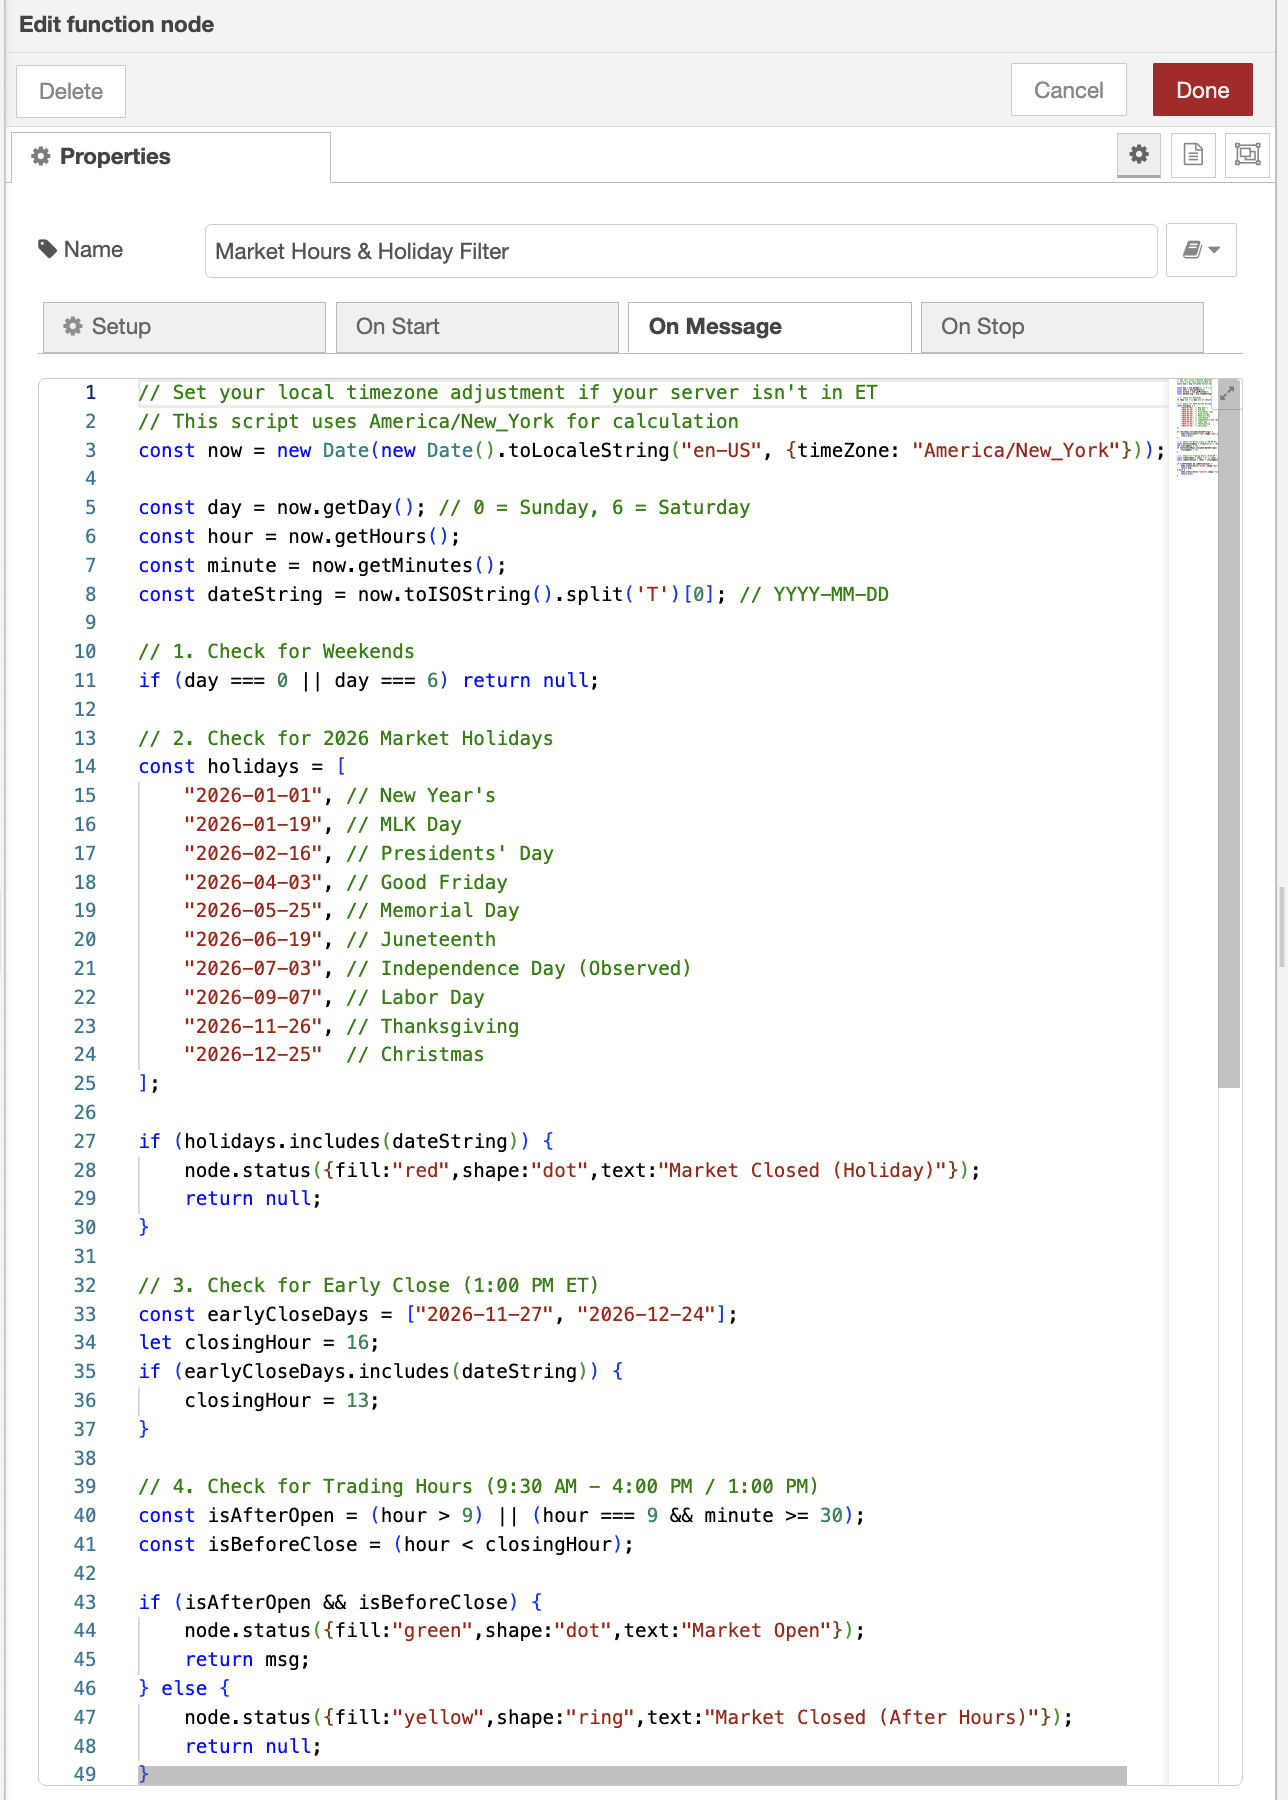Switch to the On Start tab
1288x1800 pixels.
click(x=477, y=327)
